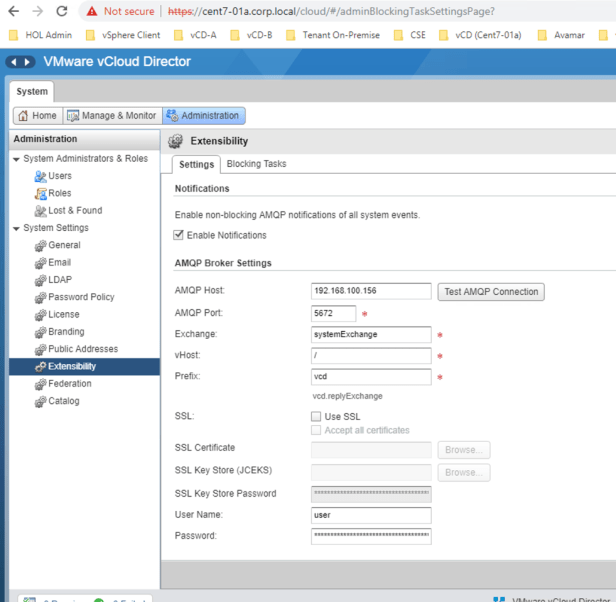616x602 pixels.
Task: Collapse System Administrators & Roles tree
Action: pyautogui.click(x=16, y=159)
